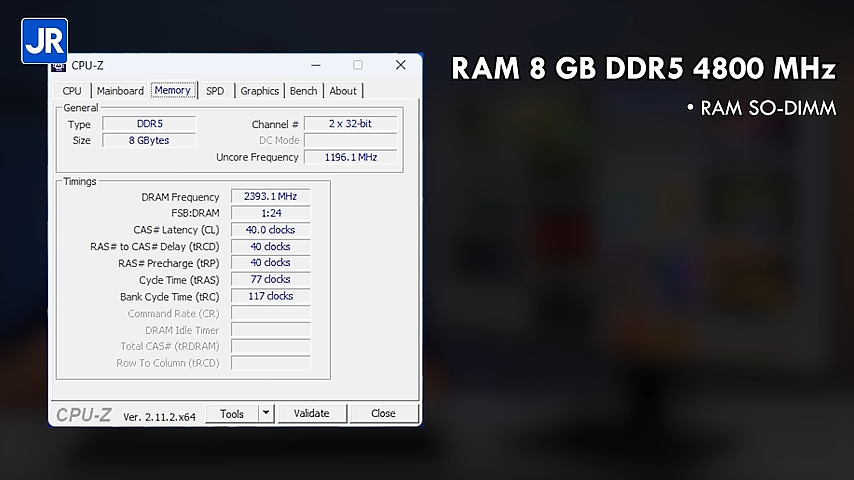Close CPU-Z using the title bar X

400,66
